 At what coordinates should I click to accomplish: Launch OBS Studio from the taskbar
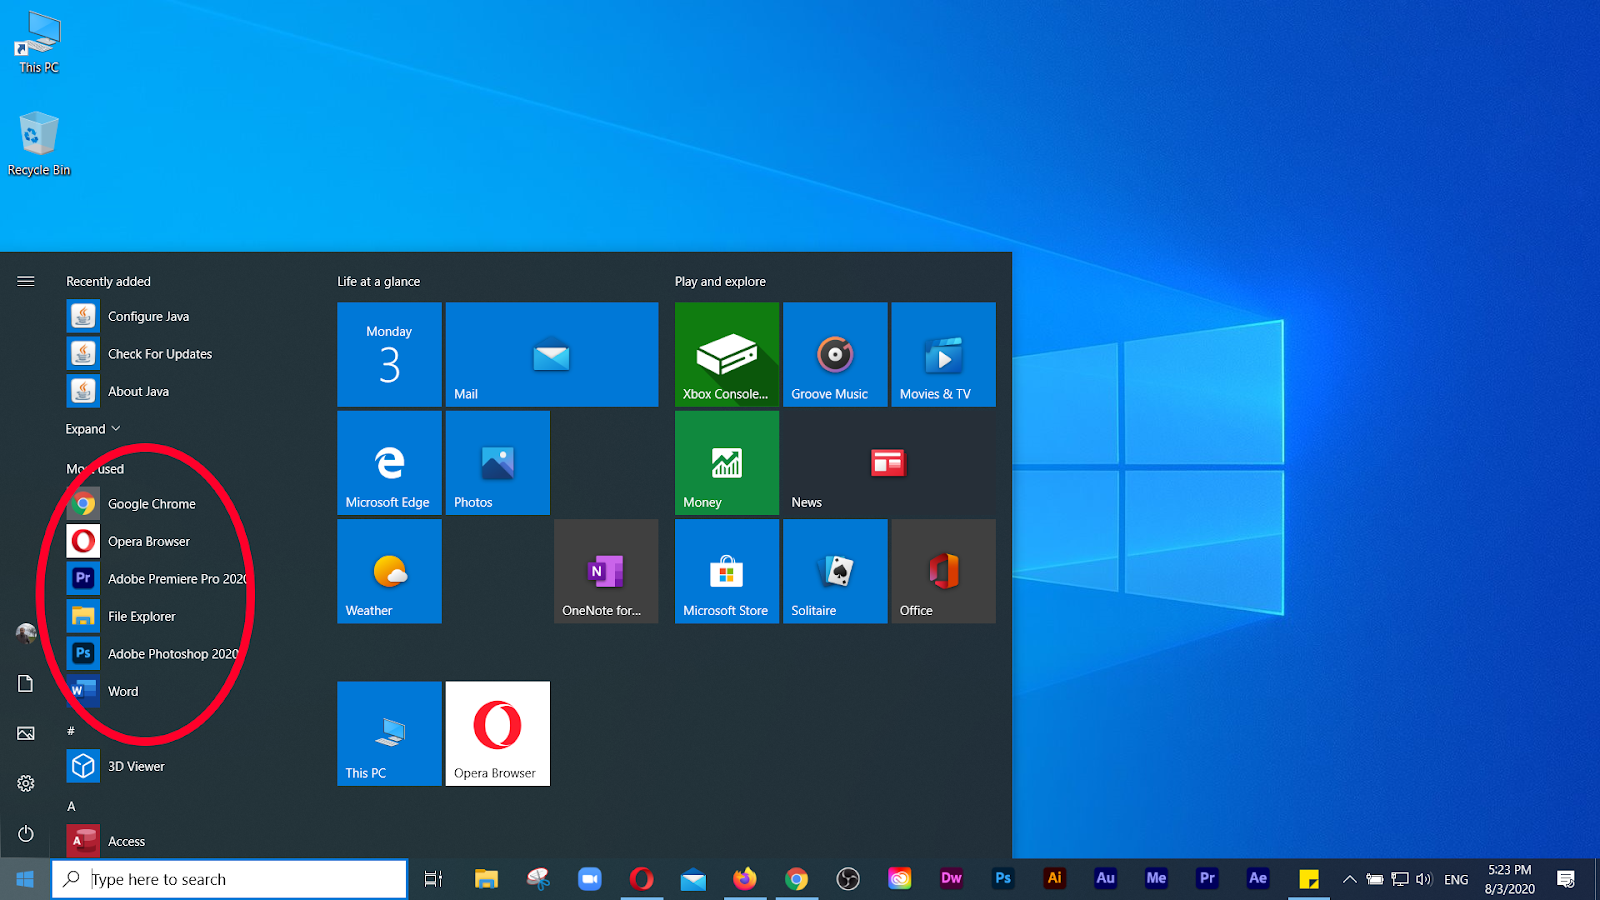coord(848,879)
